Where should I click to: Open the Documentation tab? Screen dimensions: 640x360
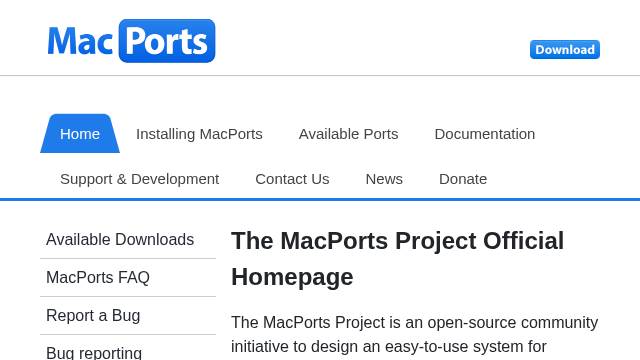point(484,134)
